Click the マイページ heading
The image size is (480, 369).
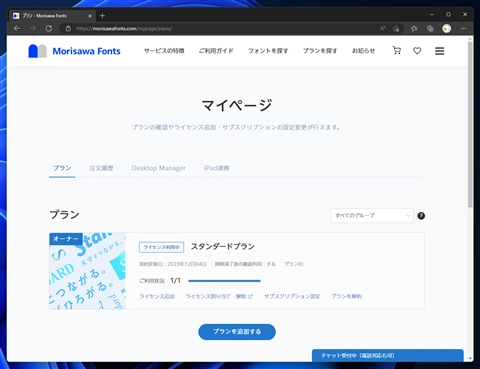(x=237, y=105)
